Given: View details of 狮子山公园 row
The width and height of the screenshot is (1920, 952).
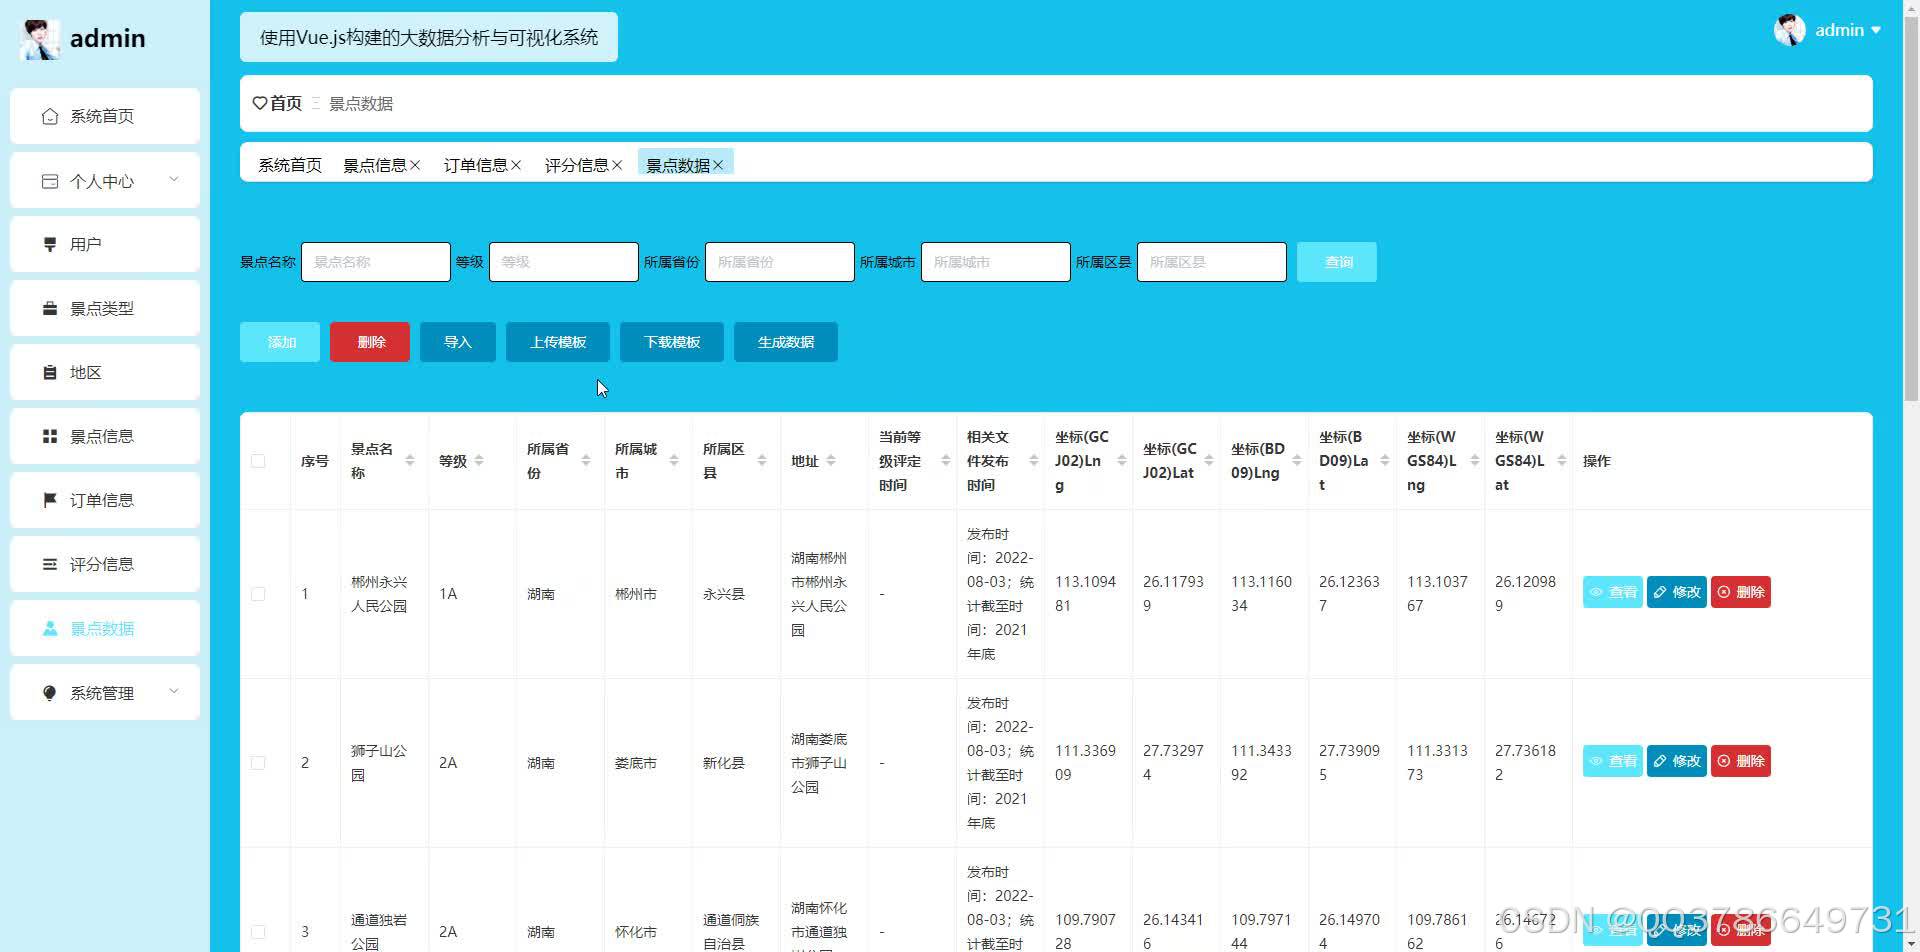Looking at the screenshot, I should click(1613, 761).
